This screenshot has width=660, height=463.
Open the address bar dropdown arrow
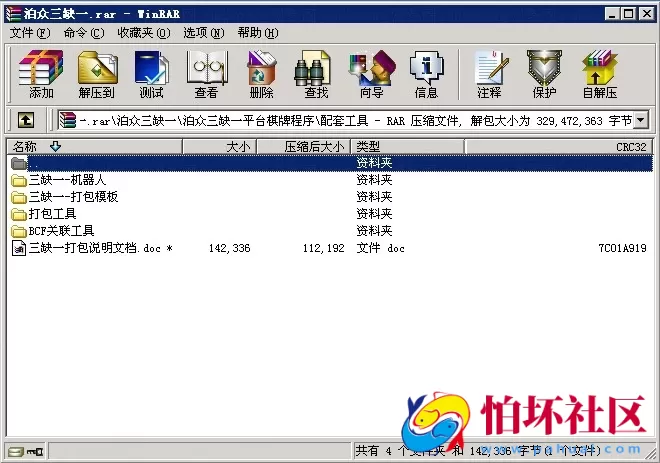pos(640,120)
